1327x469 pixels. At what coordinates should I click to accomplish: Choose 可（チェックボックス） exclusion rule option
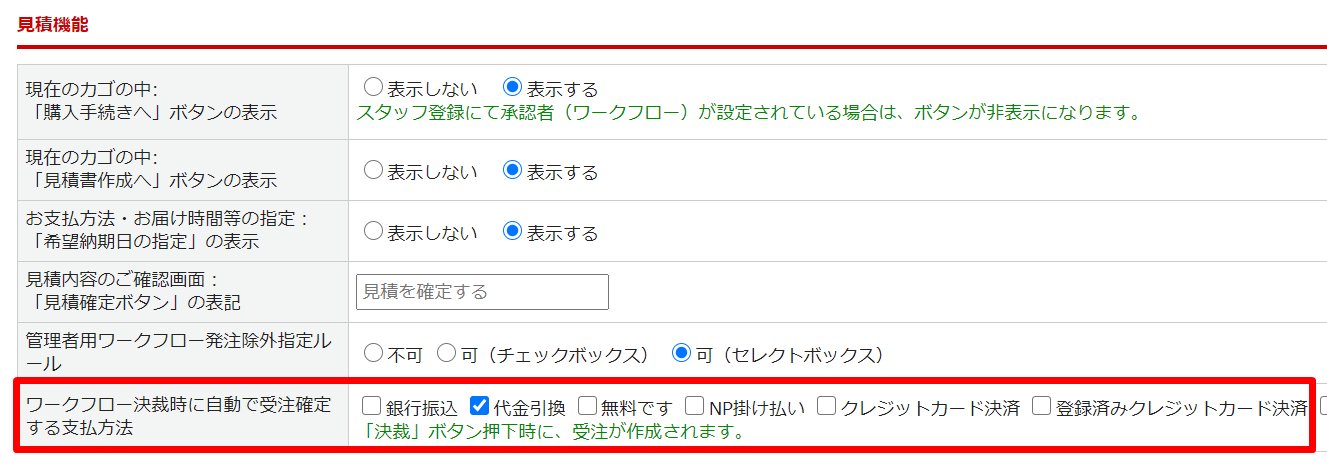click(447, 353)
